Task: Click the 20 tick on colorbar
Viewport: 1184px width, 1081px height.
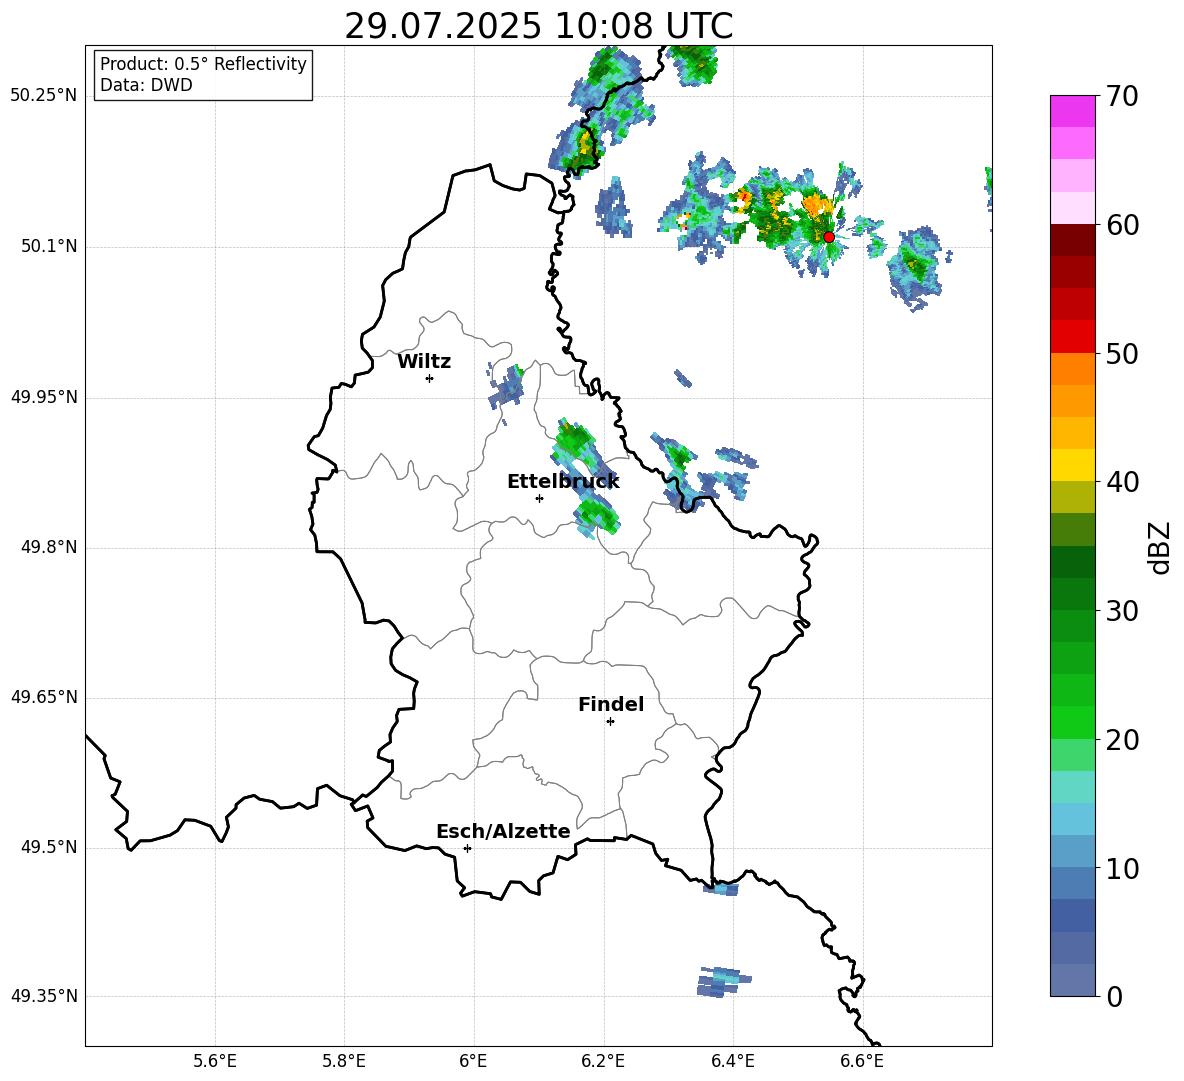Action: pyautogui.click(x=1122, y=740)
